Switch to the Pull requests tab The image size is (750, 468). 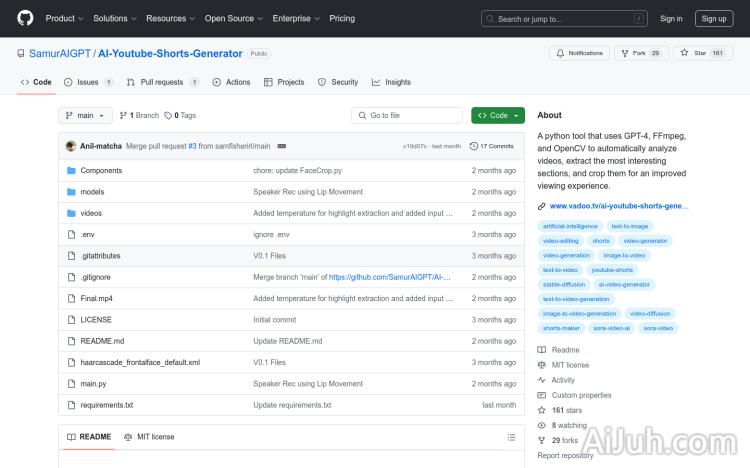click(156, 82)
